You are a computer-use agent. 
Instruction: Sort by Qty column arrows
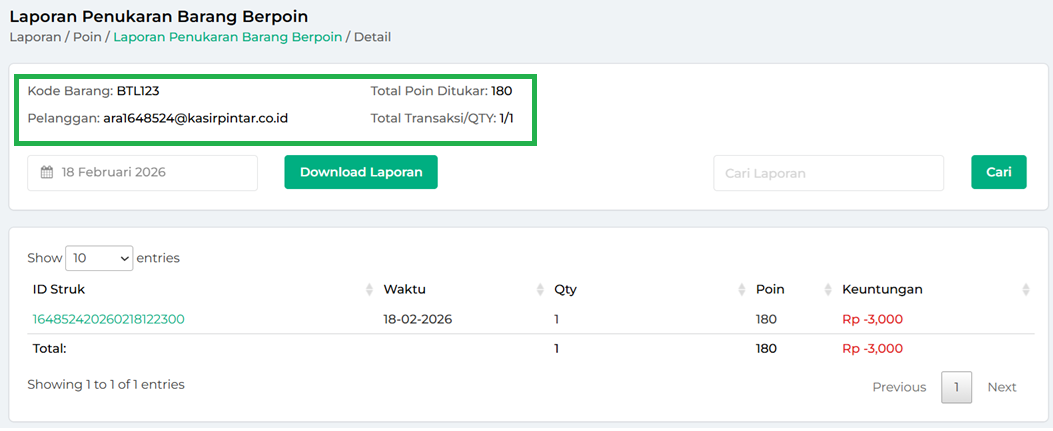[742, 290]
